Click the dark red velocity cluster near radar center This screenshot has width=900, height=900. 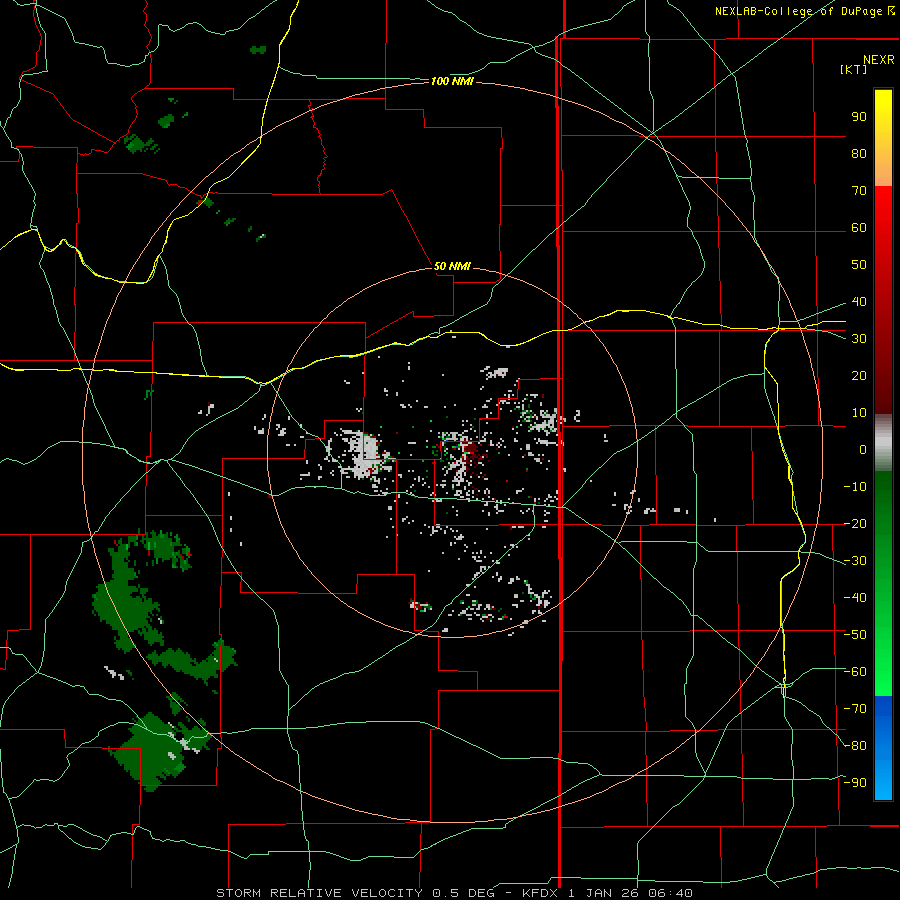474,452
